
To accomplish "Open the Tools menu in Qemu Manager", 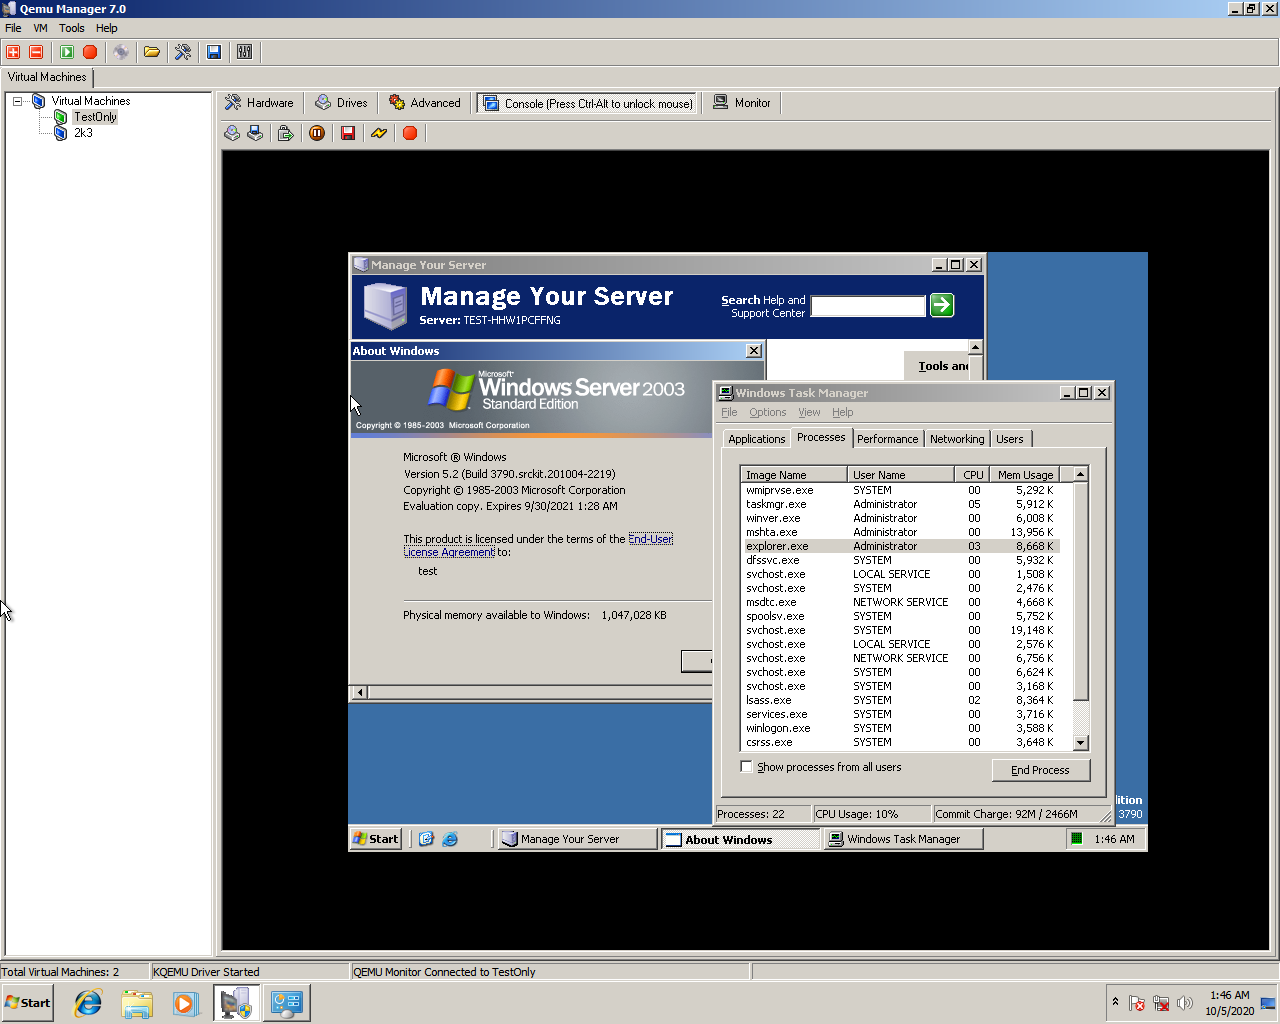I will pyautogui.click(x=72, y=28).
